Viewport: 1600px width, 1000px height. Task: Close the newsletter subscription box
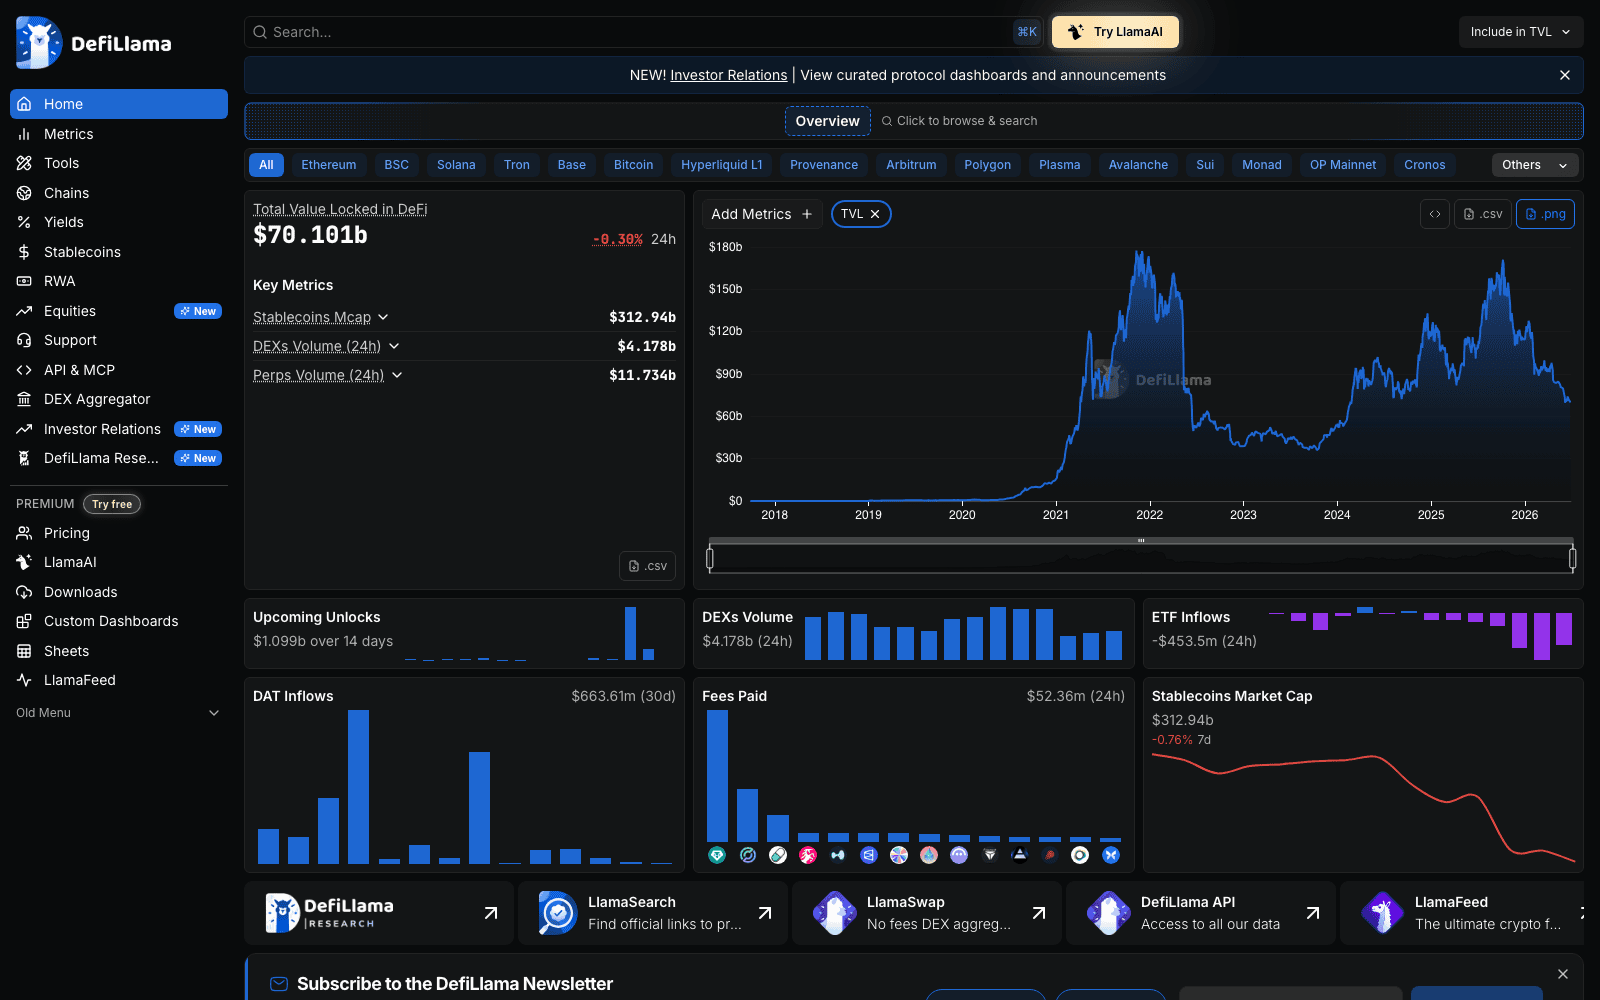tap(1563, 974)
